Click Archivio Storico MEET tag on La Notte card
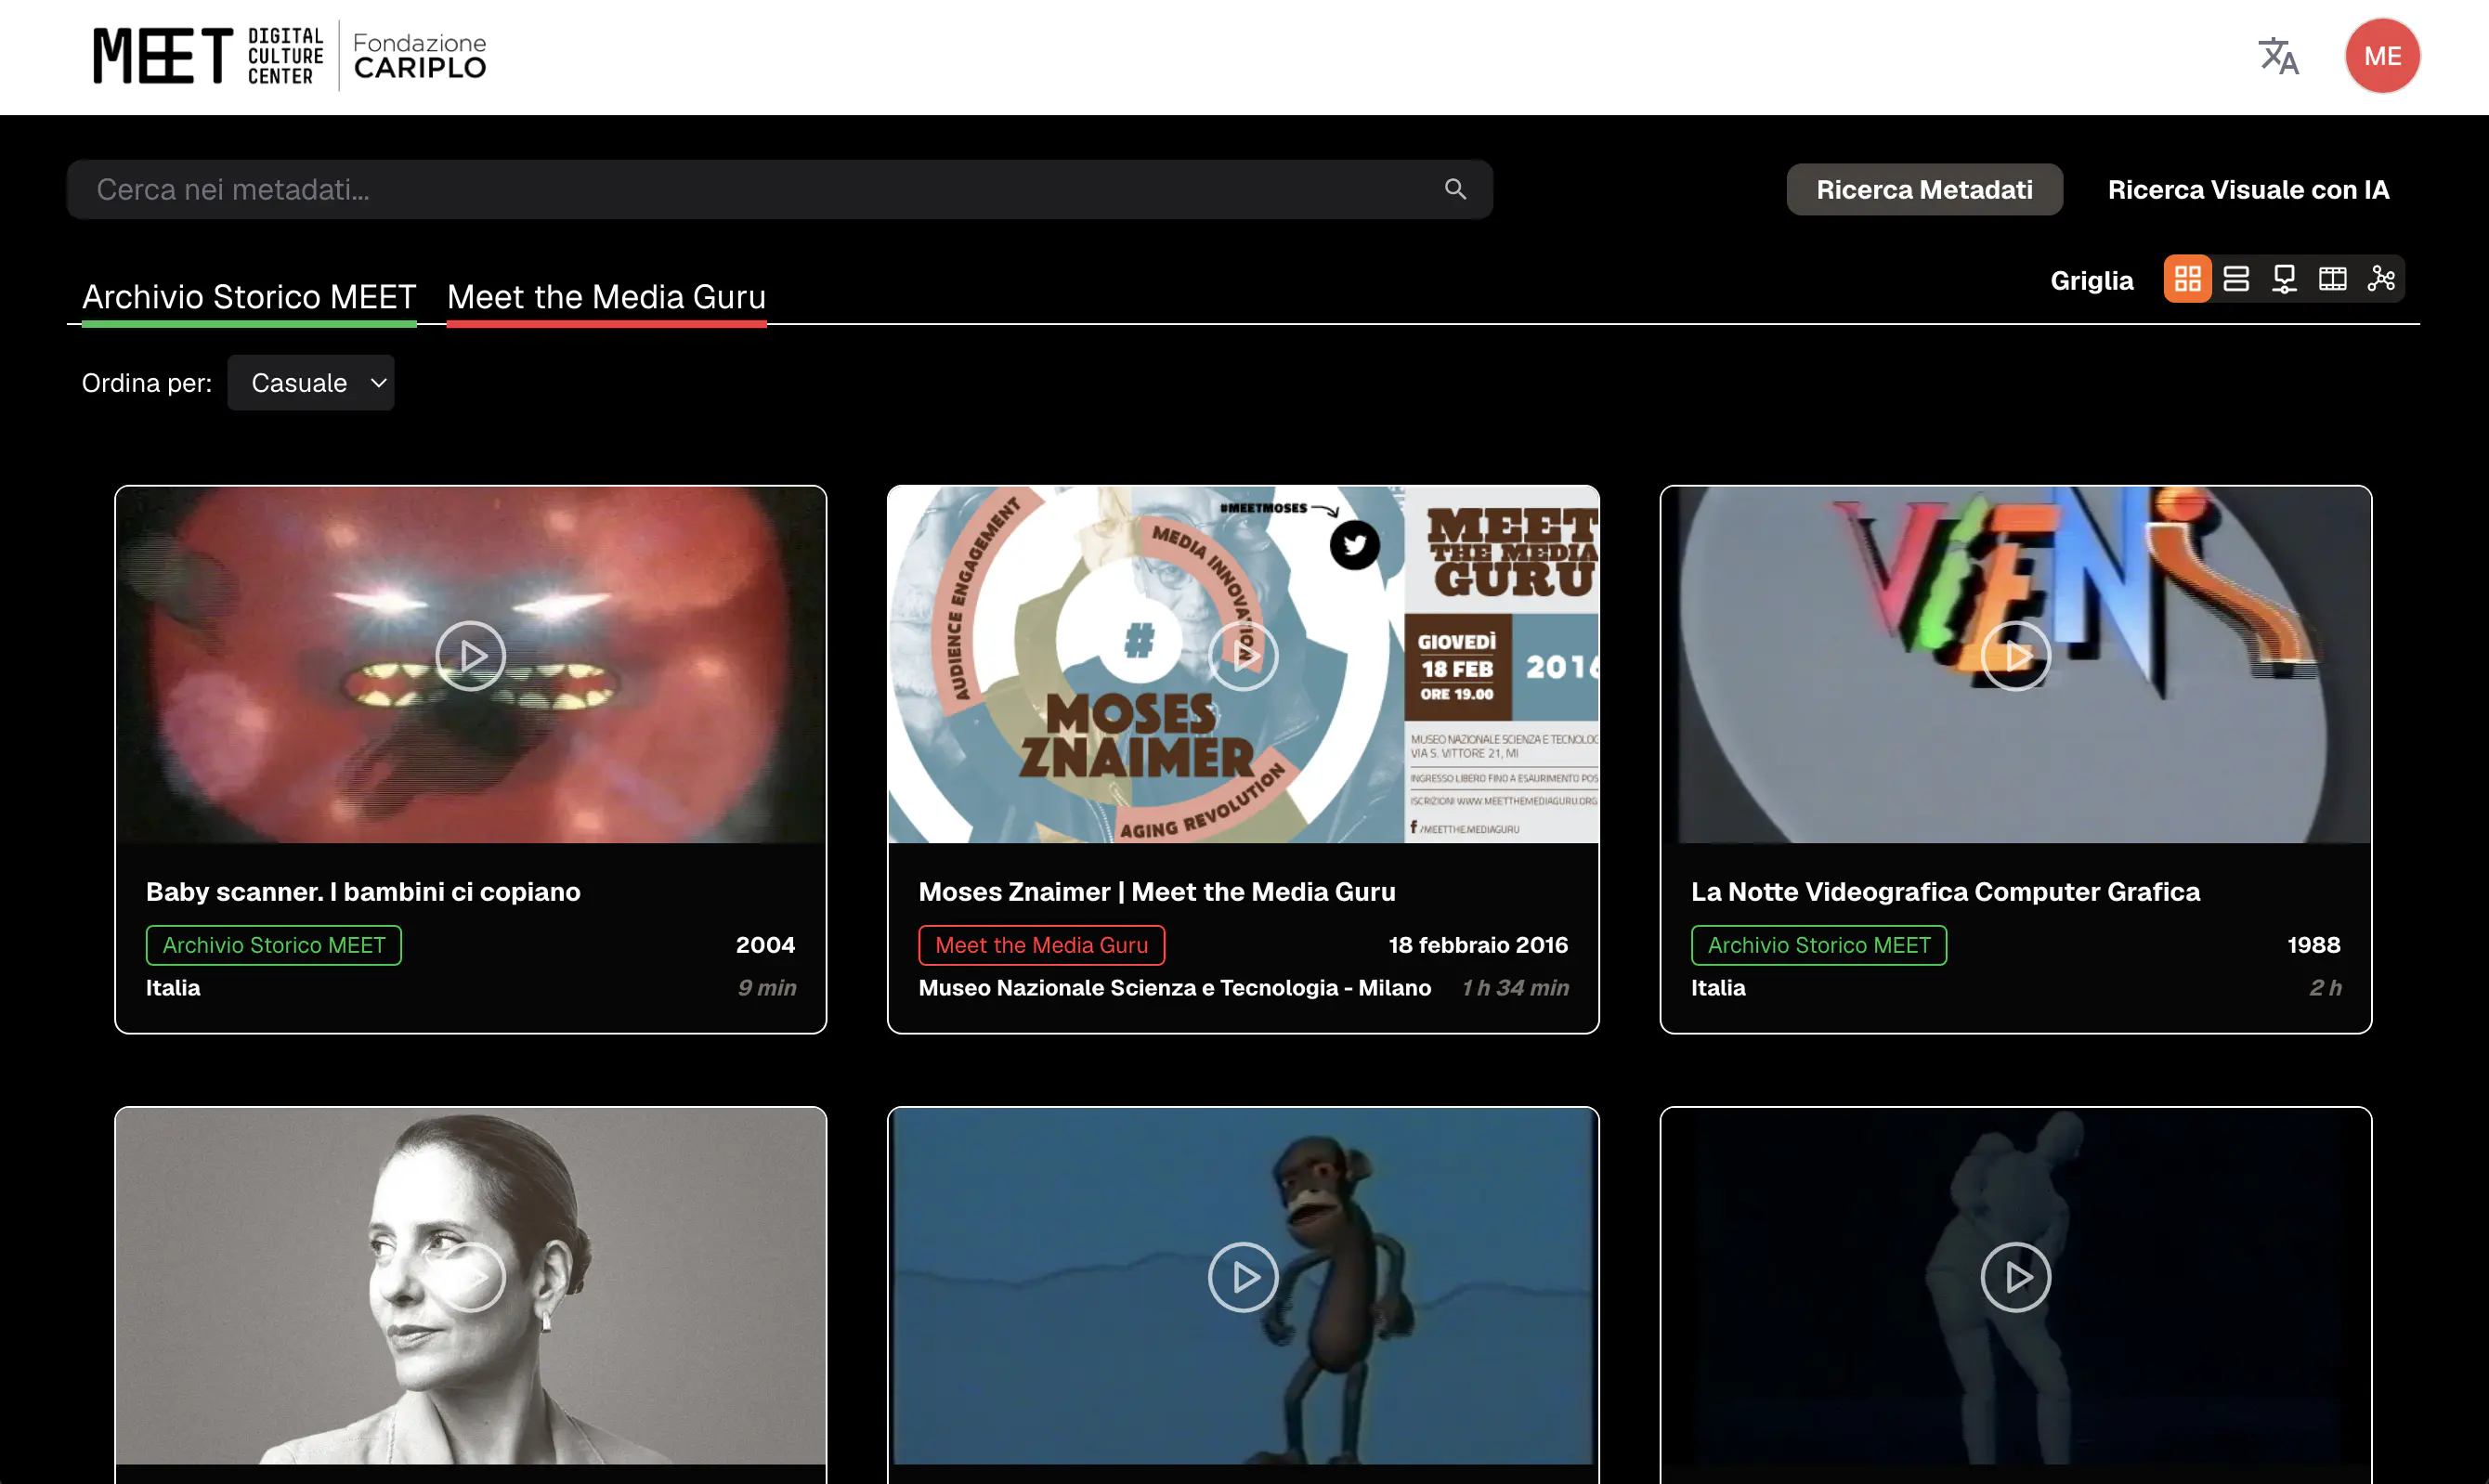Image resolution: width=2489 pixels, height=1484 pixels. (1819, 945)
